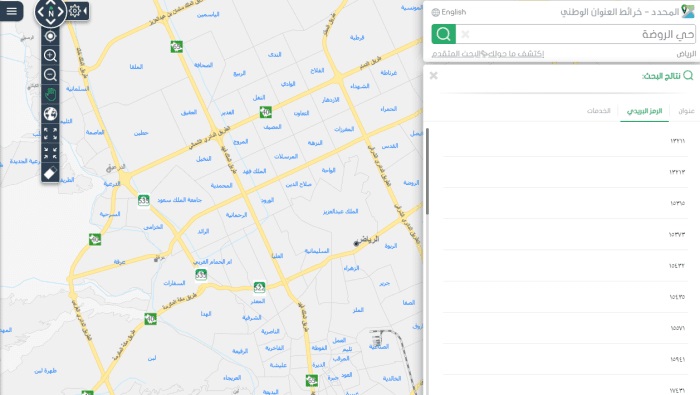700x395 pixels.
Task: Click the العليا district label on map
Action: click(277, 256)
